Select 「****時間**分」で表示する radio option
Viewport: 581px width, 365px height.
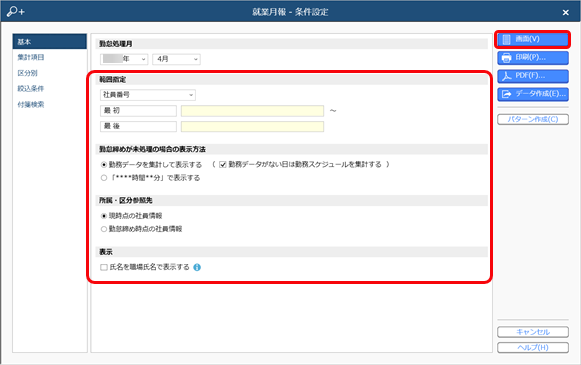click(104, 178)
